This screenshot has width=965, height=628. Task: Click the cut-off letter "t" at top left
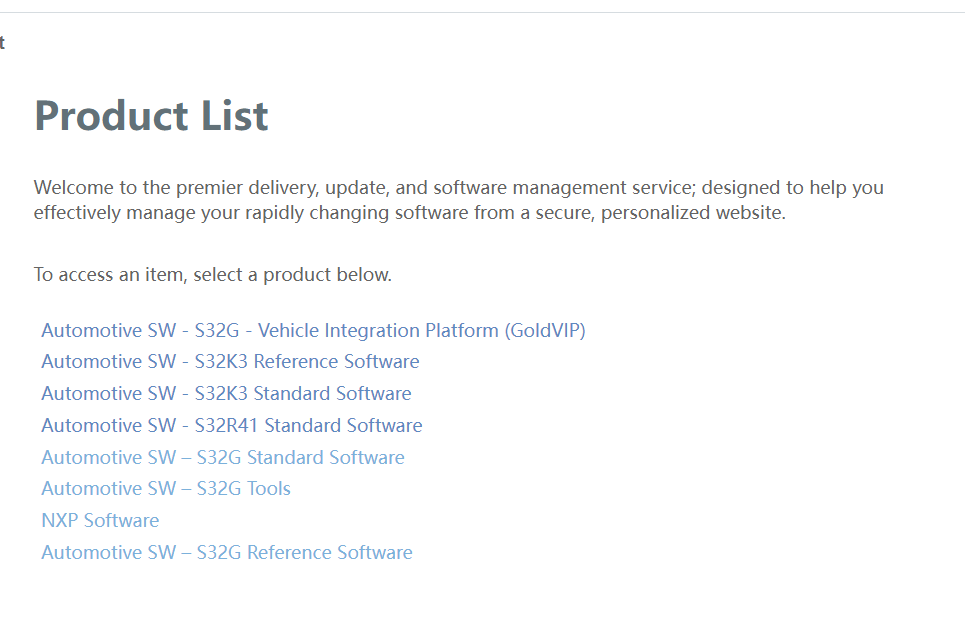click(2, 42)
